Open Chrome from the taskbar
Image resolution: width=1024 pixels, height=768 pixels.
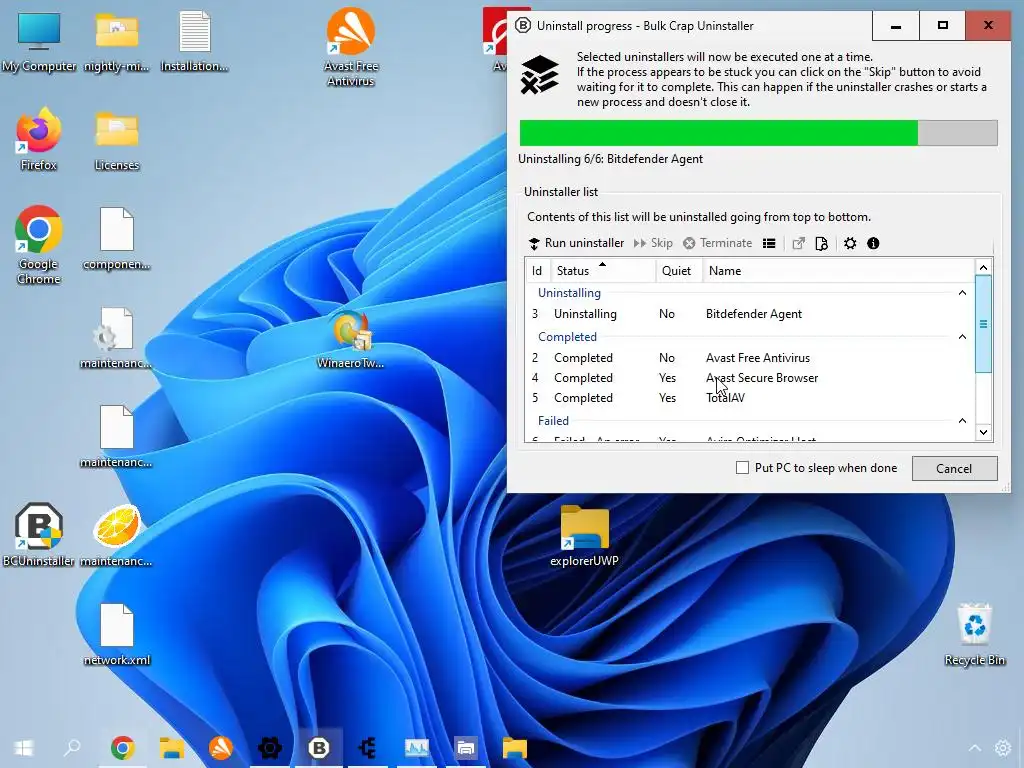(123, 748)
